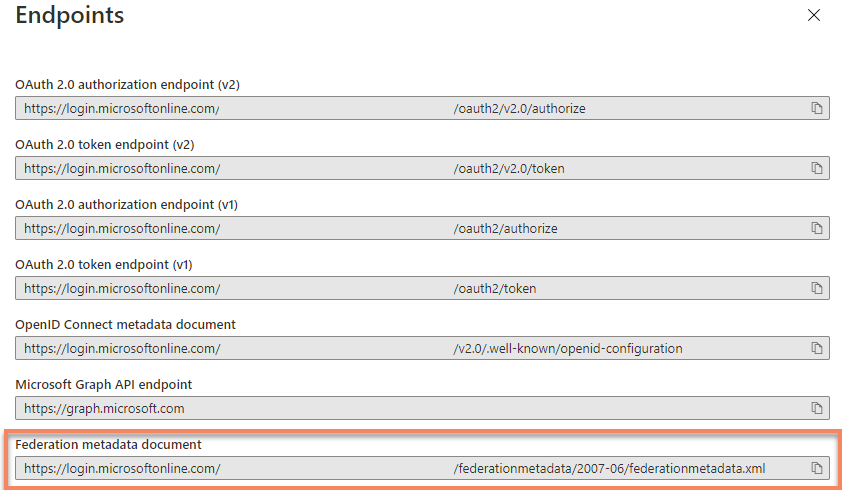Copy the Microsoft Graph API endpoint URL
The width and height of the screenshot is (842, 490).
(x=816, y=408)
